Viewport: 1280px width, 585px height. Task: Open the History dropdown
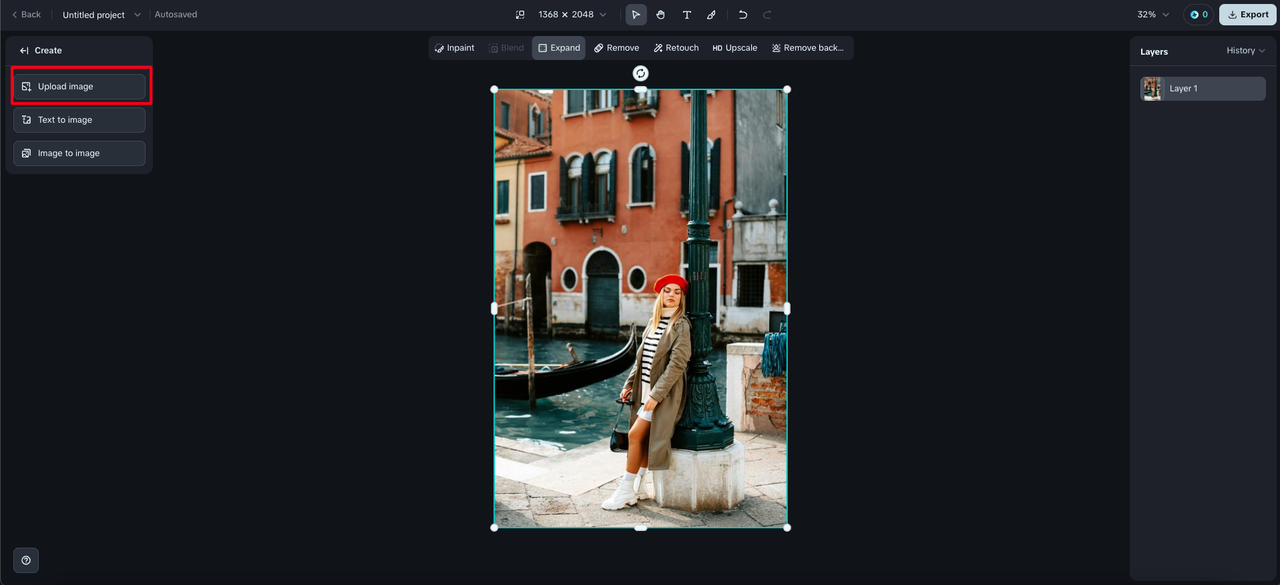point(1246,51)
